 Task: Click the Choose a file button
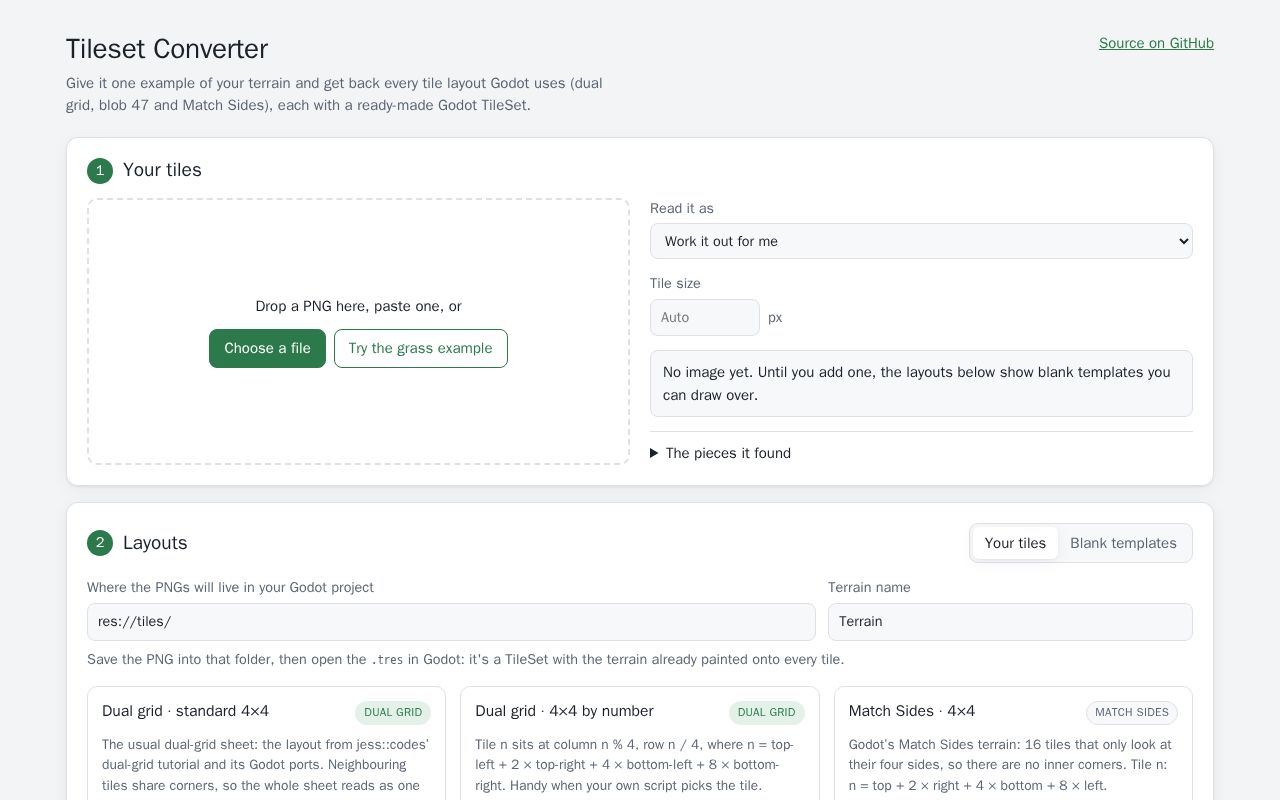click(x=267, y=348)
